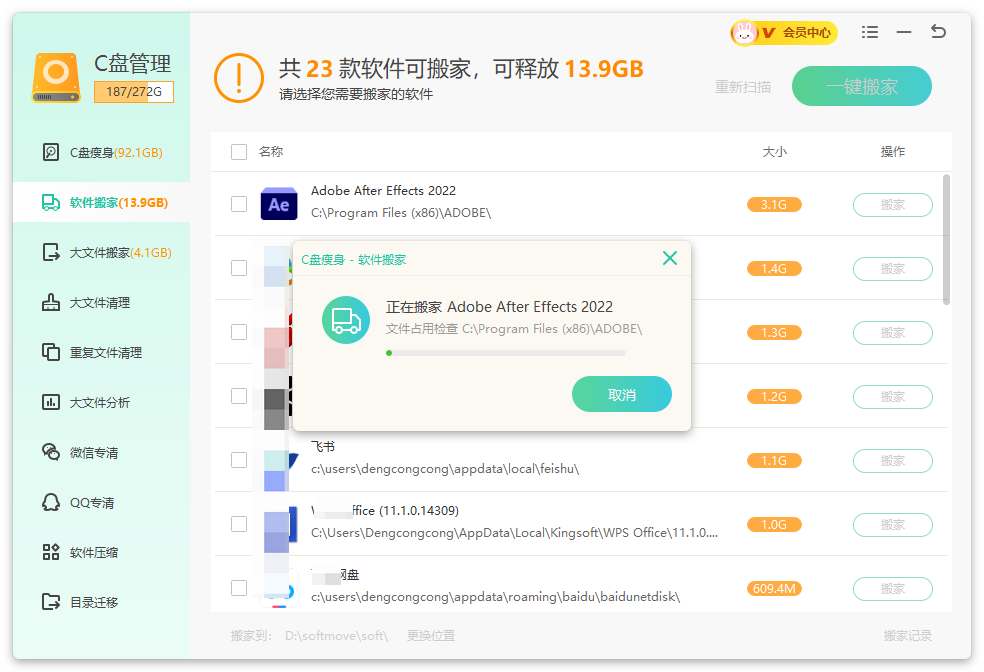The width and height of the screenshot is (984, 672).
Task: Check the checkbox in the 1.4G row
Action: click(x=239, y=268)
